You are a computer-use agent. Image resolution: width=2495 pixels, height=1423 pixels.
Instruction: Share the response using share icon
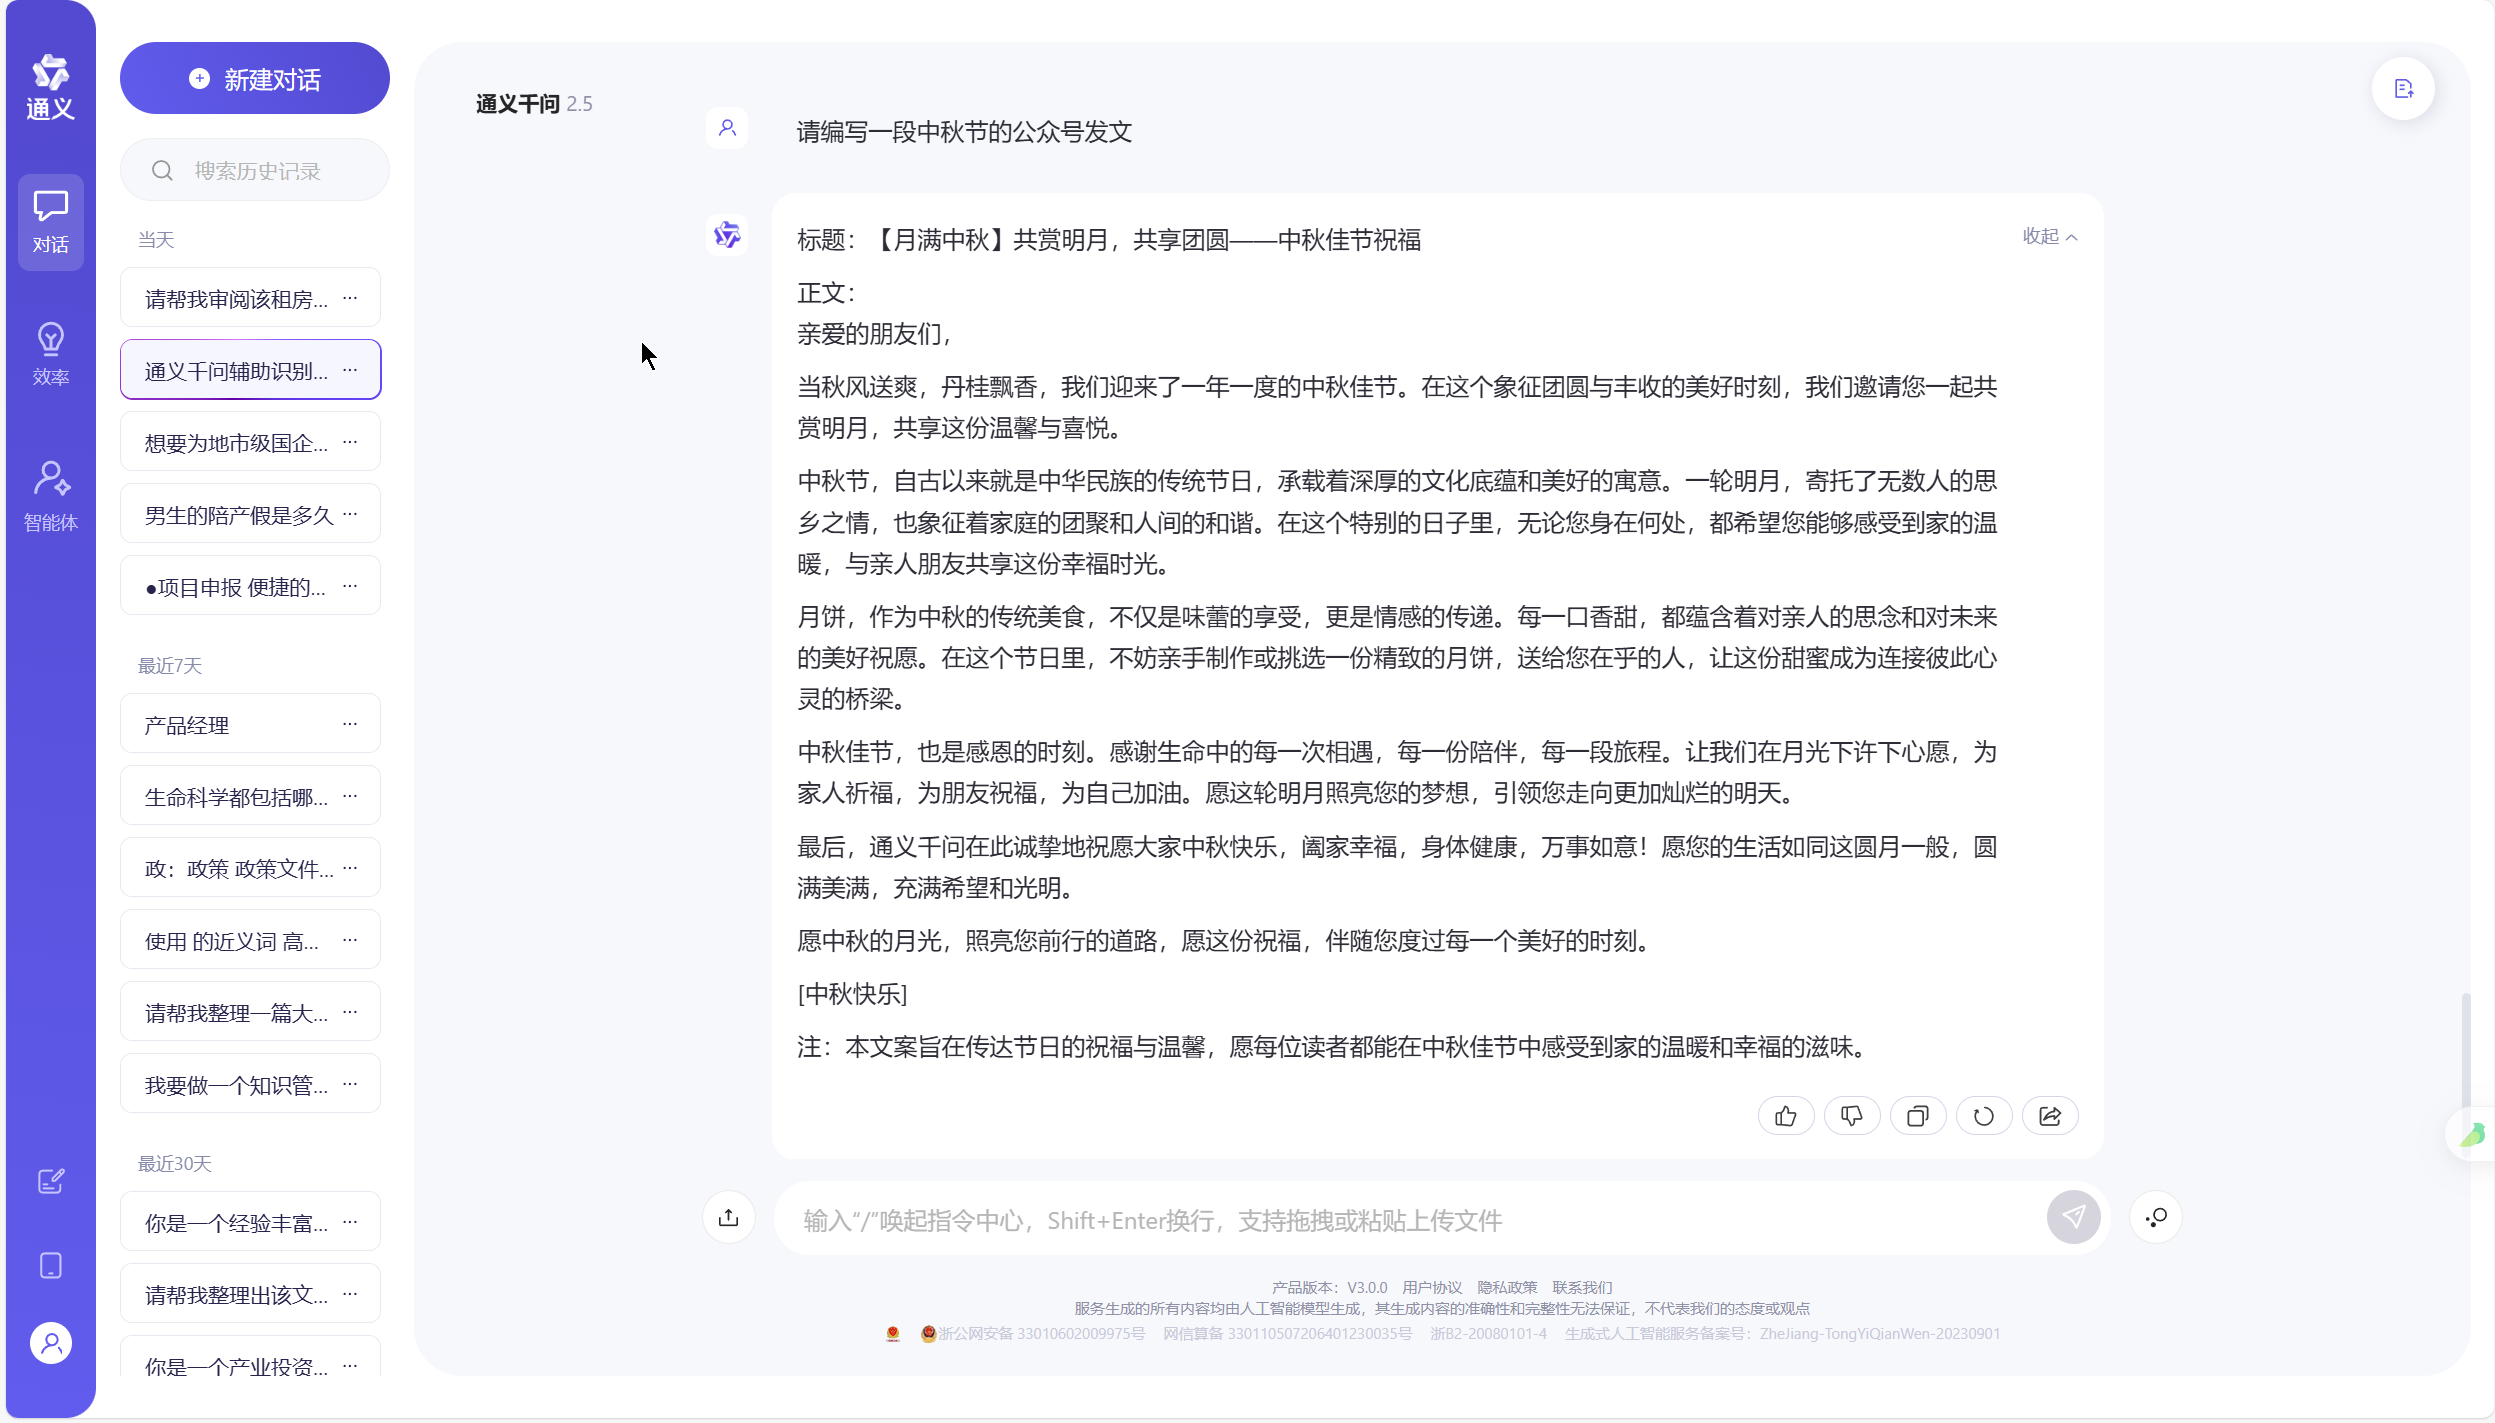click(2050, 1116)
